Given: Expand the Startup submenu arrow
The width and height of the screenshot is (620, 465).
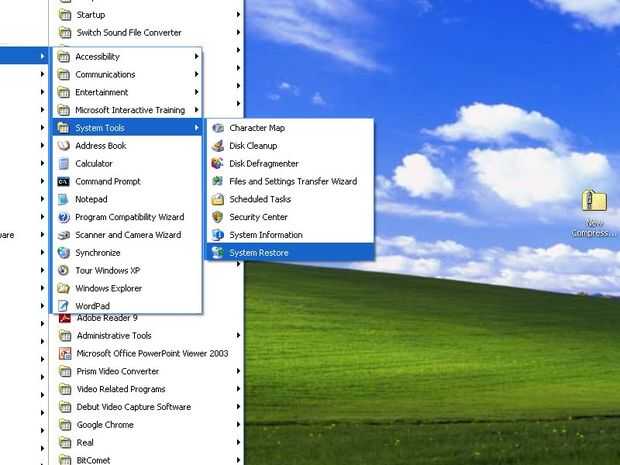Looking at the screenshot, I should (238, 15).
